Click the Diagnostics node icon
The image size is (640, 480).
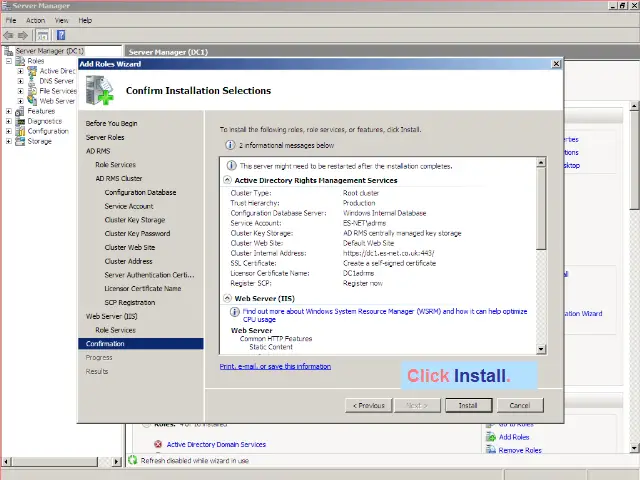click(x=20, y=121)
